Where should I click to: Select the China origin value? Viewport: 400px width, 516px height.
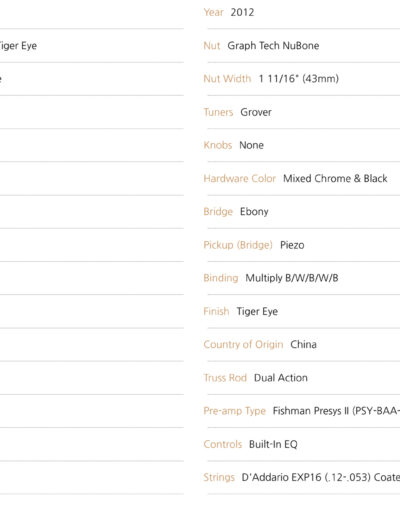click(x=303, y=344)
